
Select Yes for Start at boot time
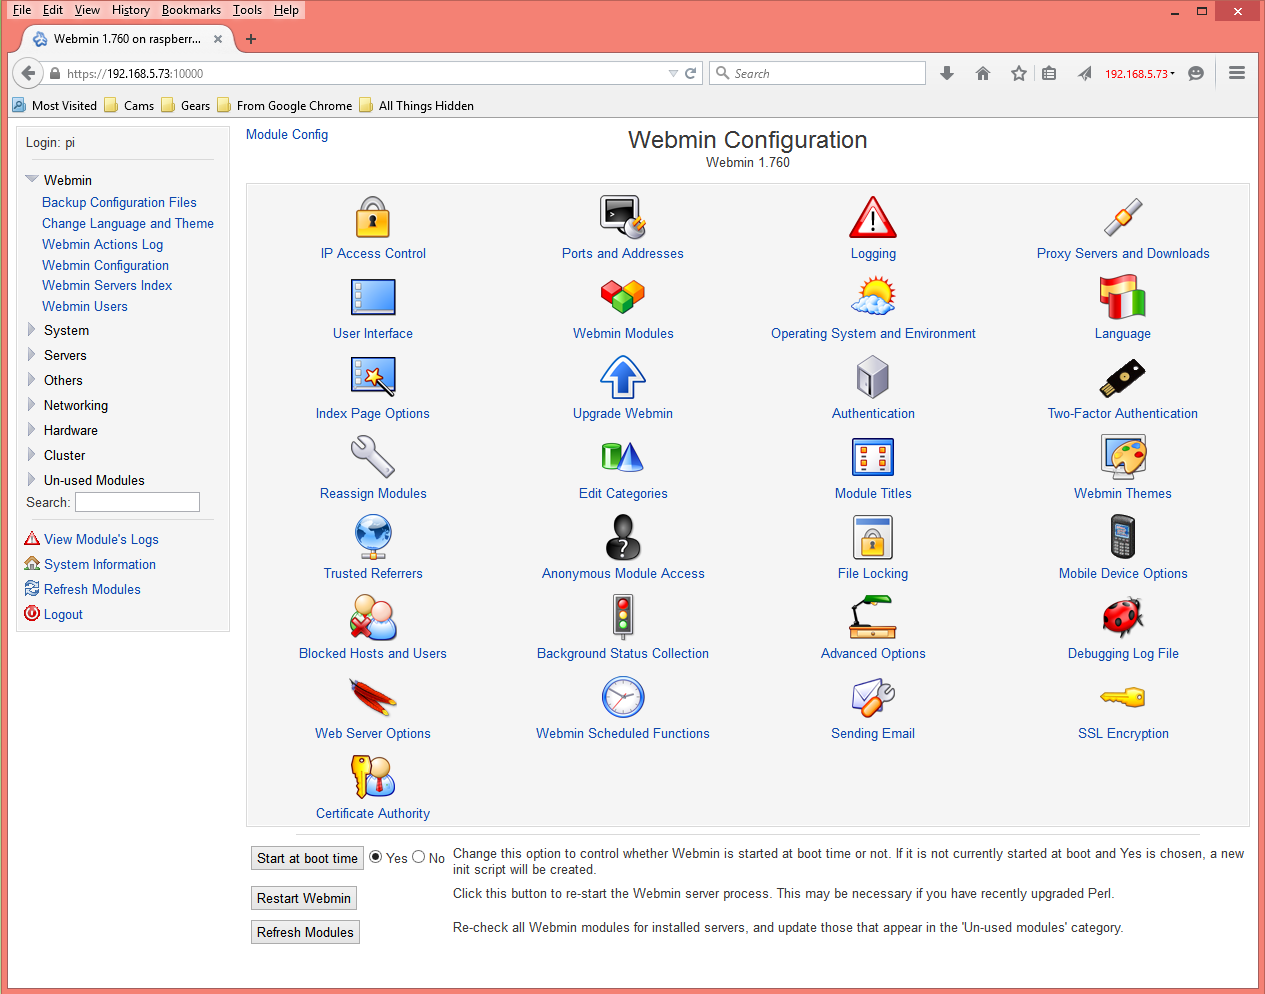(x=375, y=857)
